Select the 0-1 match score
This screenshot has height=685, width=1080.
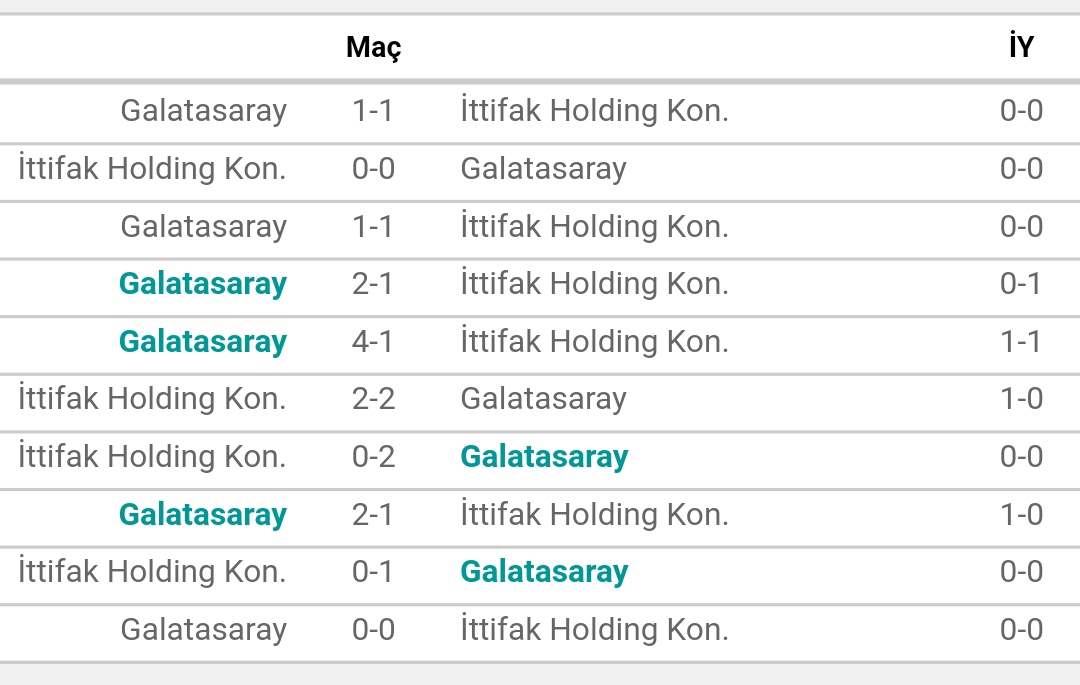373,571
